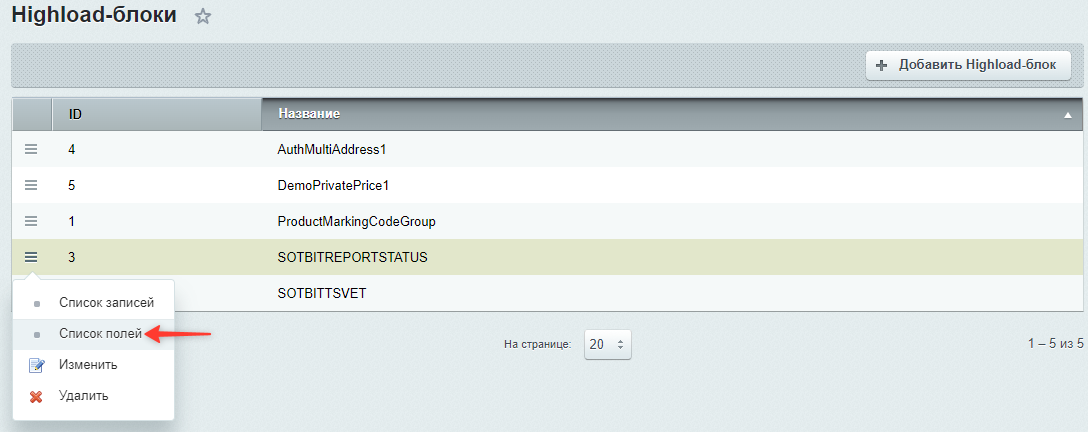Screen dimensions: 1088x432
Task: Choose Список полей in context menu
Action: click(x=101, y=334)
